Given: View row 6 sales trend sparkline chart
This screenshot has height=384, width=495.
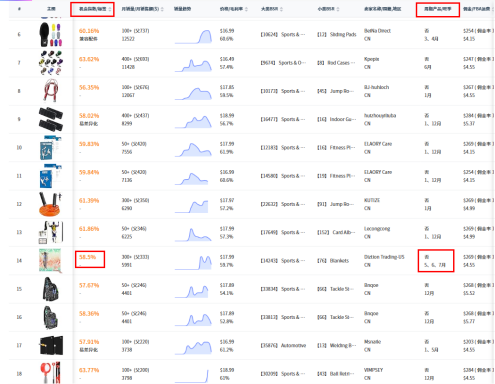Looking at the screenshot, I should 193,37.
